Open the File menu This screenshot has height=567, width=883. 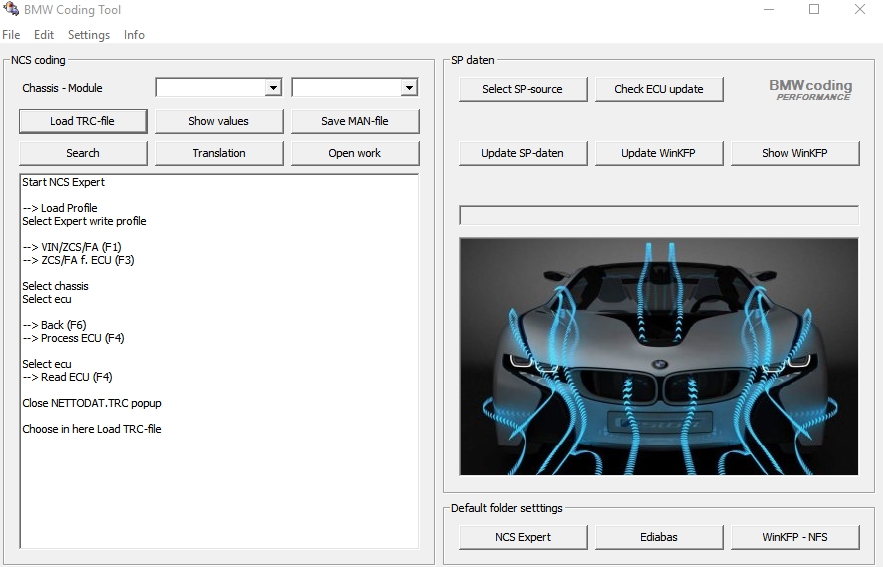tap(11, 35)
